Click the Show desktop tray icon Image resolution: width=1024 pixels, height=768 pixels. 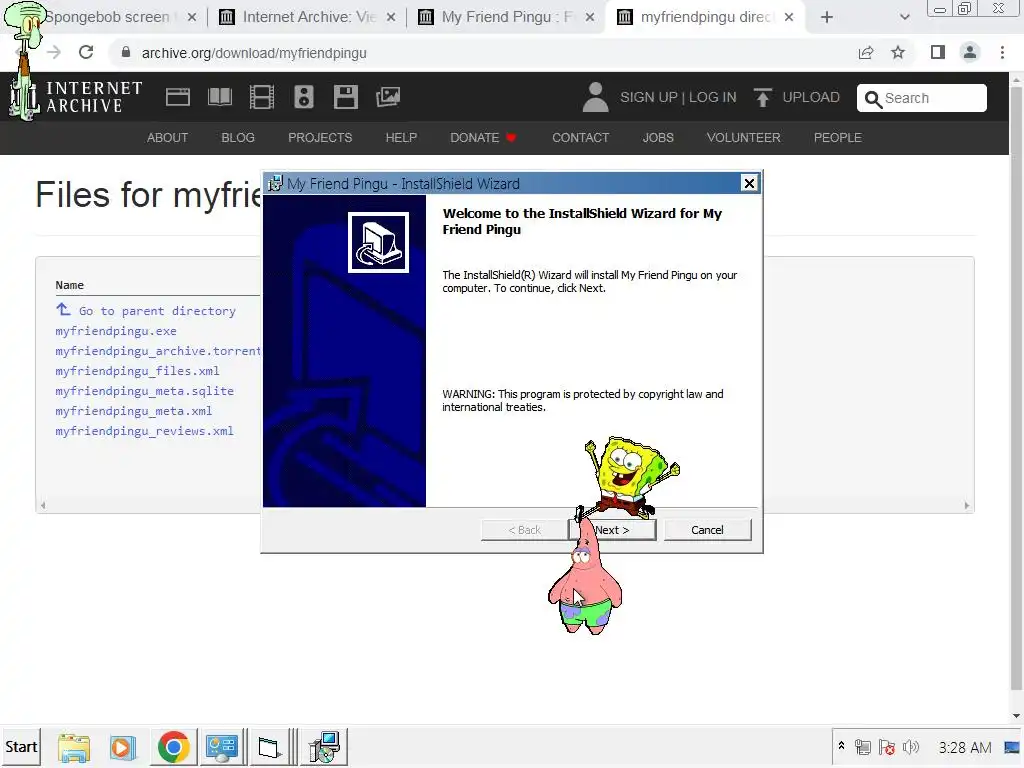click(x=1012, y=746)
